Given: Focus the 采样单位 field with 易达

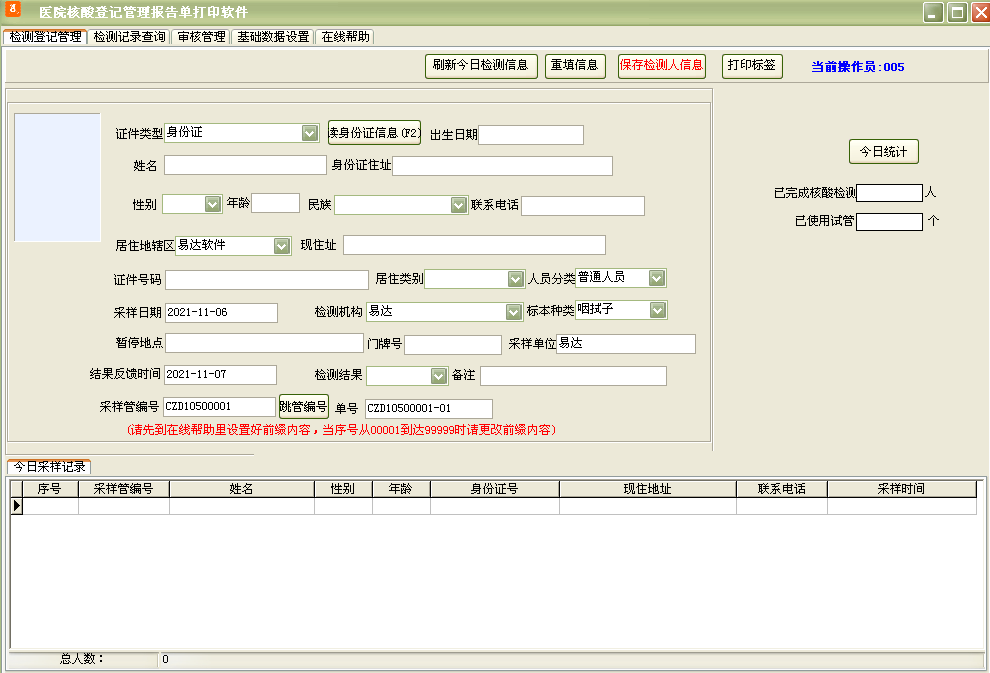Looking at the screenshot, I should coord(626,344).
